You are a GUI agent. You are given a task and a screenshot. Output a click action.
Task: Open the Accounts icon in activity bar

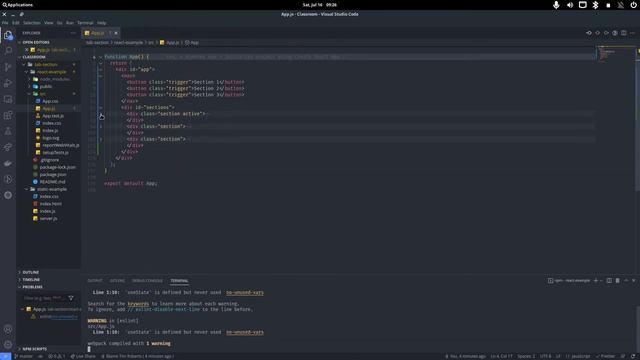click(8, 329)
